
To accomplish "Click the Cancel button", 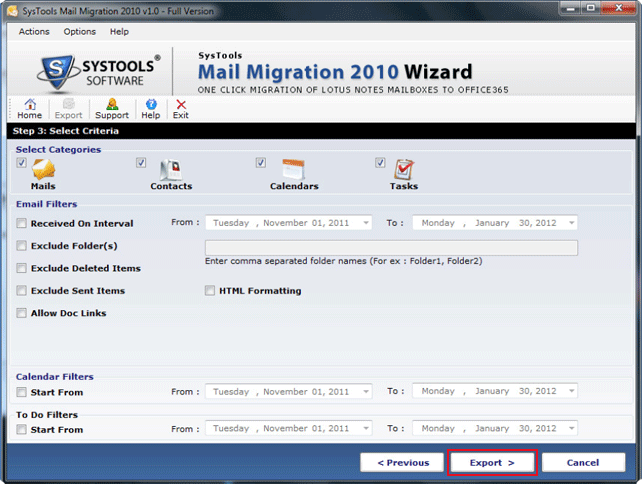I will [x=583, y=462].
